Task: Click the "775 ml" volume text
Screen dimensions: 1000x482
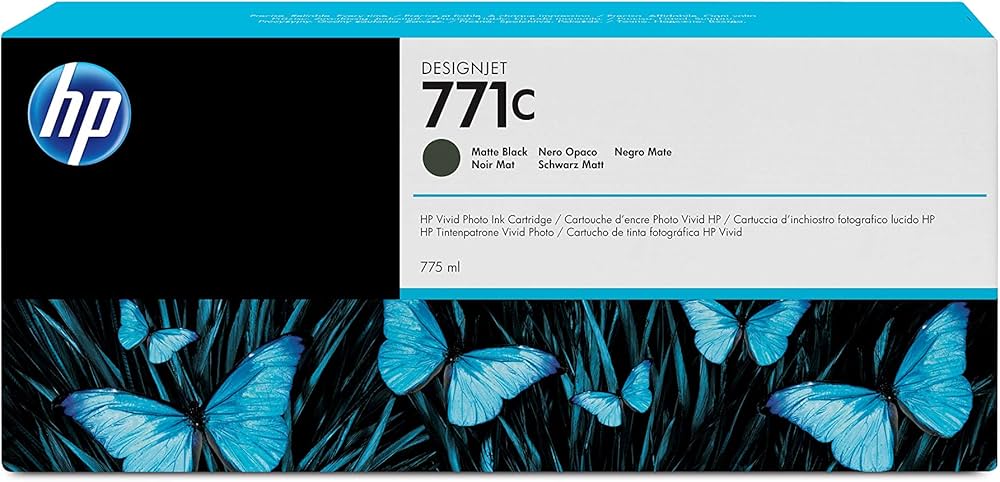Action: 440,268
